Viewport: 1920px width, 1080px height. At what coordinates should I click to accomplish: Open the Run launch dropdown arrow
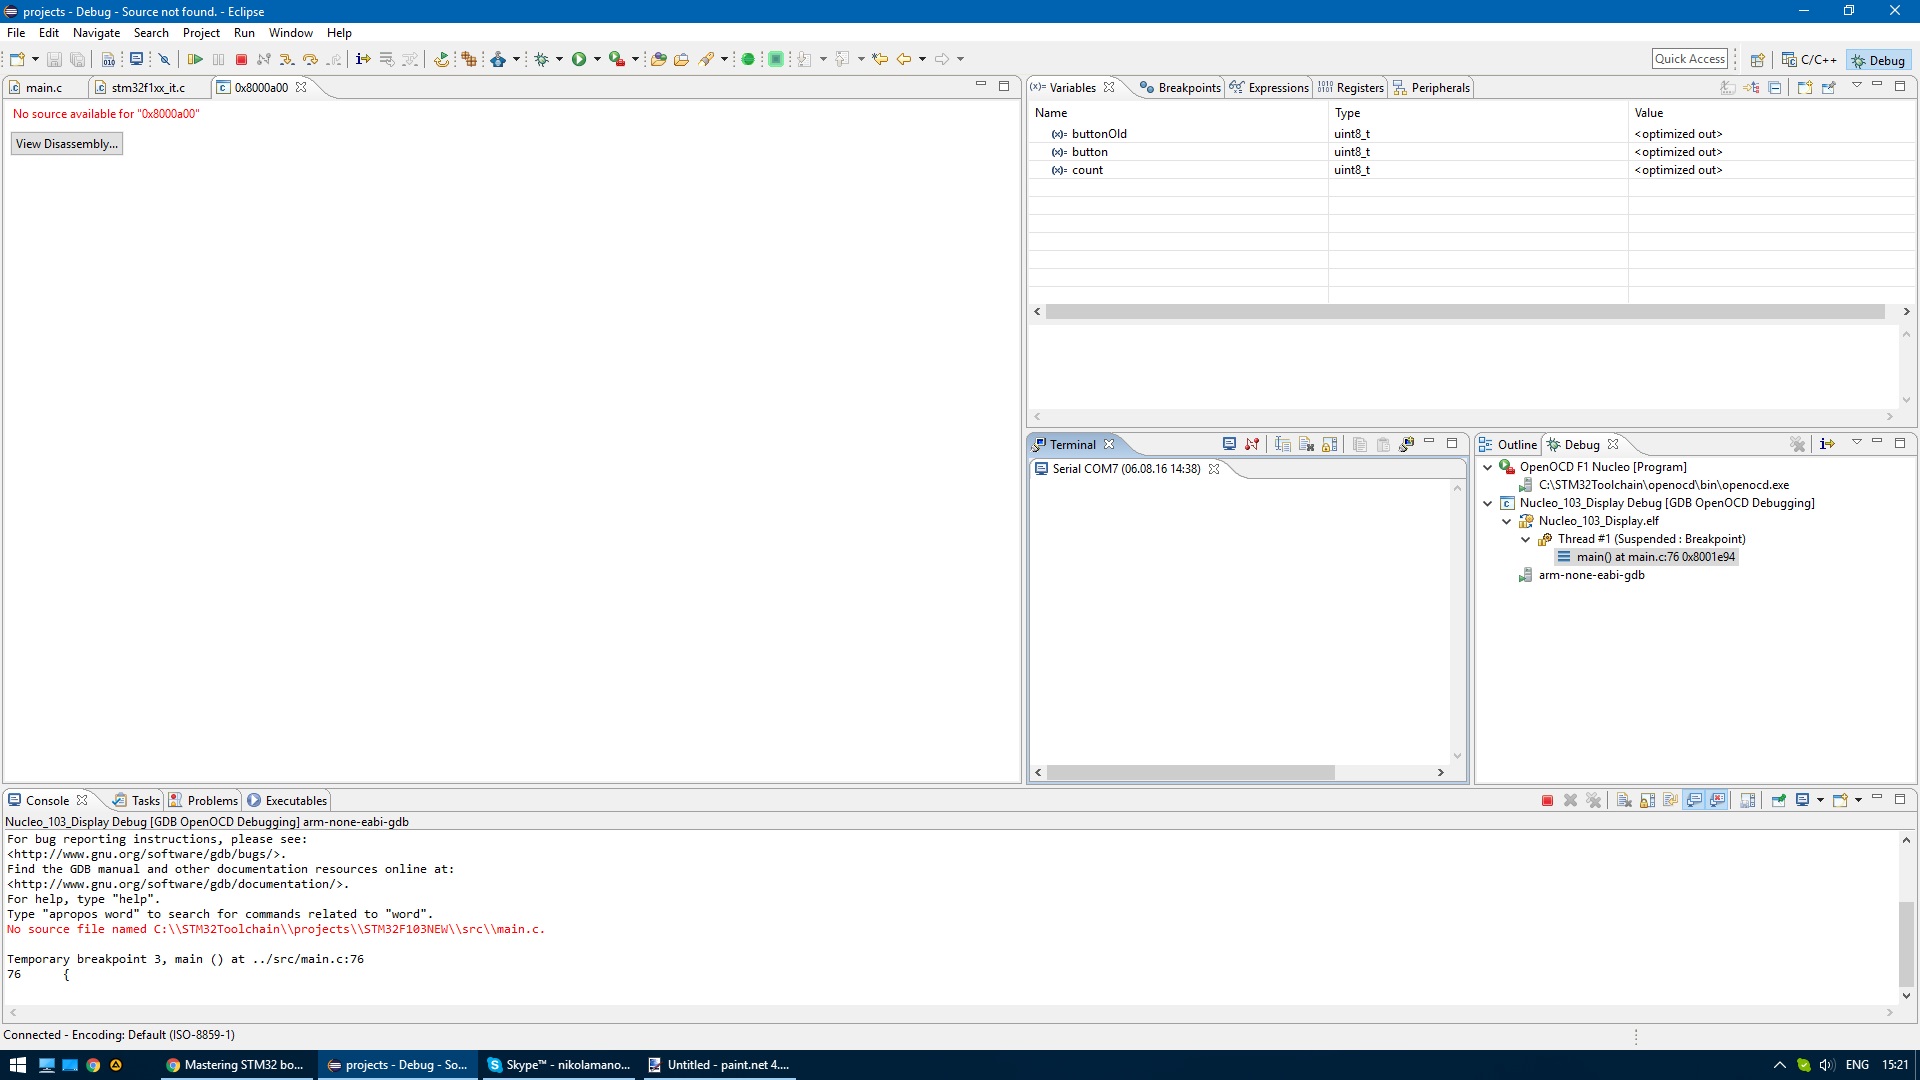point(597,60)
